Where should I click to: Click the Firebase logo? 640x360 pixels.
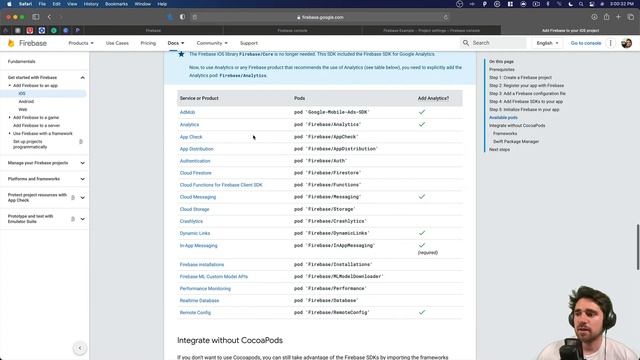click(27, 43)
